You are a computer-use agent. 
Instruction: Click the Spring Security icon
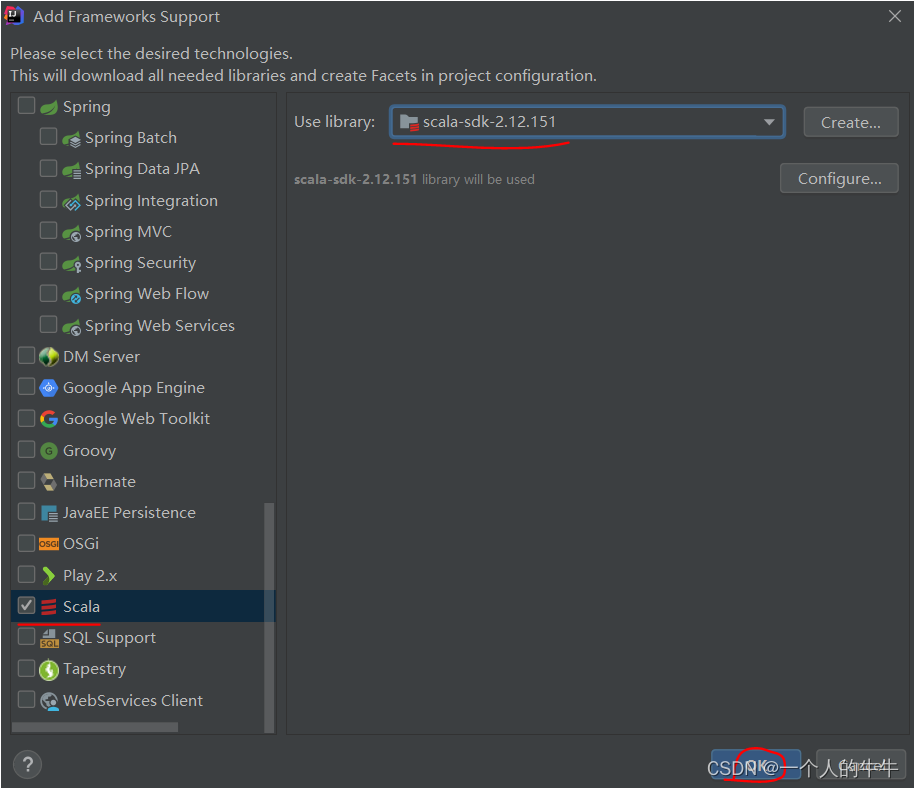[71, 264]
